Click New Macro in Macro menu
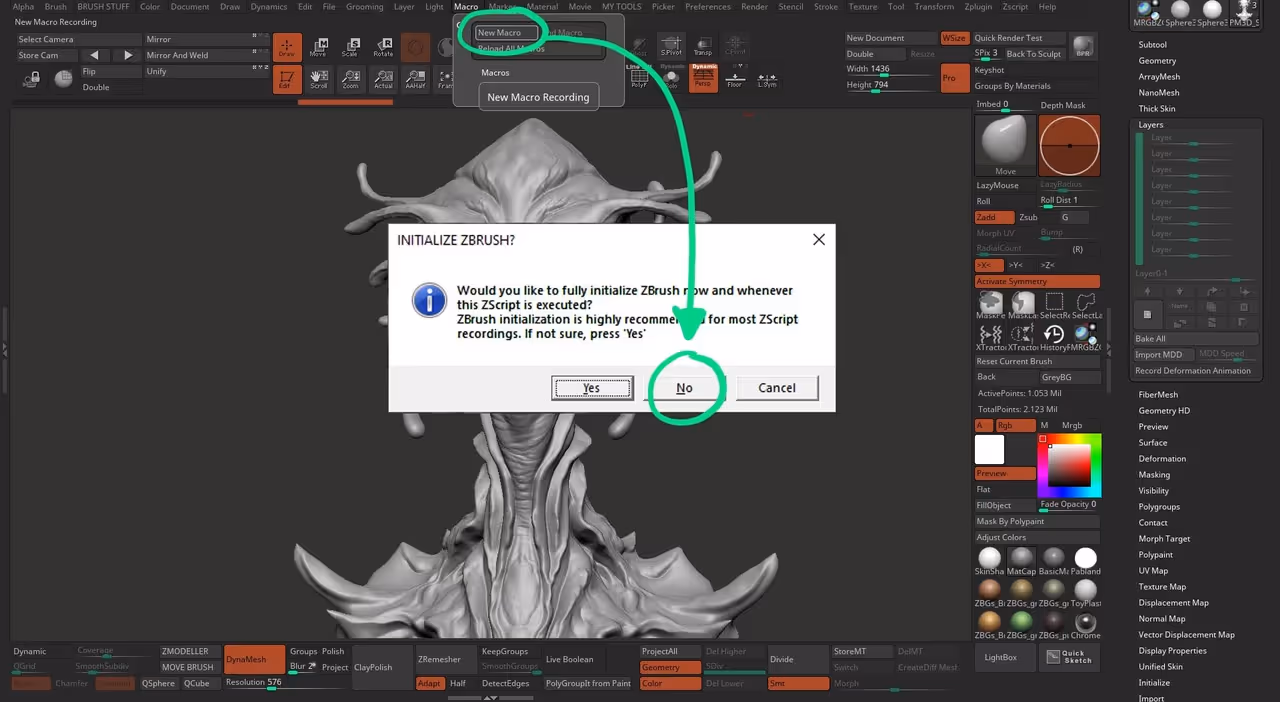 click(x=507, y=33)
